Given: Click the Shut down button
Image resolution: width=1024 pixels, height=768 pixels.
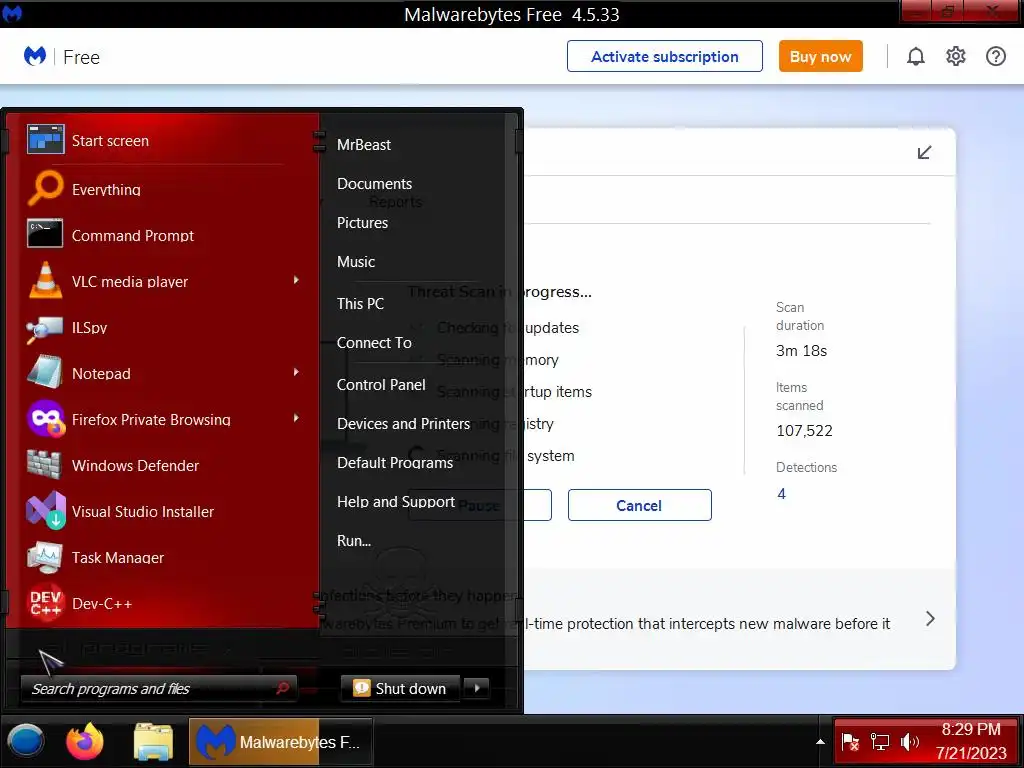Looking at the screenshot, I should (400, 688).
